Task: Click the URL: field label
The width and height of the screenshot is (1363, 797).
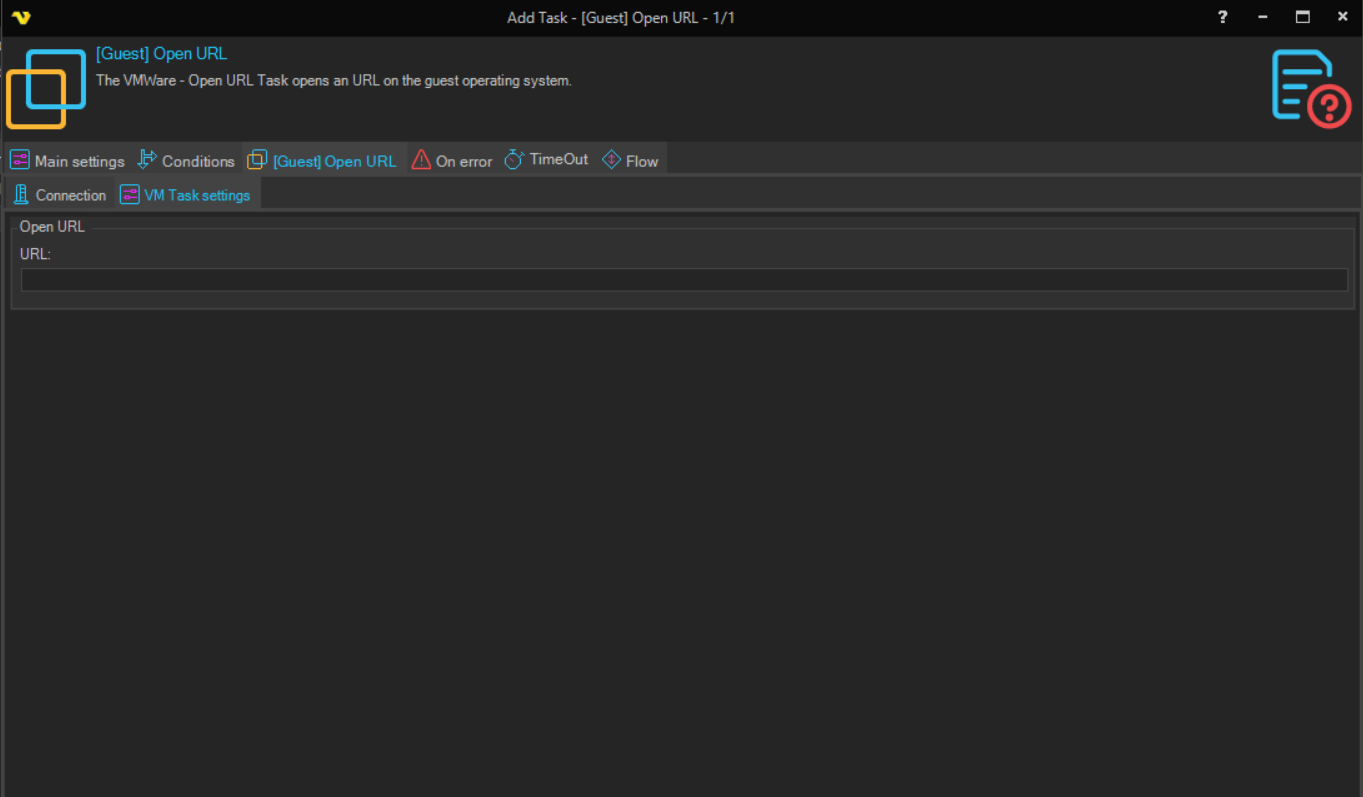Action: 35,254
